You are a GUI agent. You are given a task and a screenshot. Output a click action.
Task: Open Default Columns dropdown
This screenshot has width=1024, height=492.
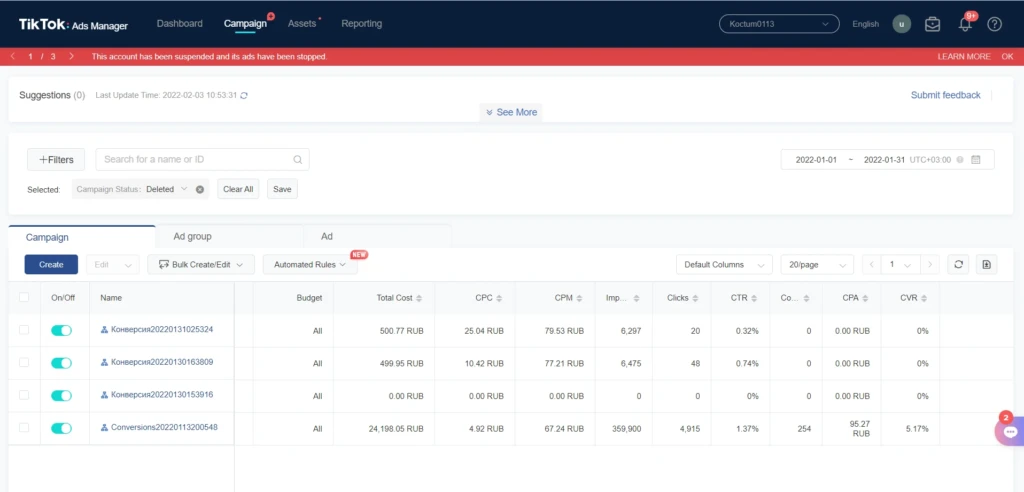click(x=724, y=265)
